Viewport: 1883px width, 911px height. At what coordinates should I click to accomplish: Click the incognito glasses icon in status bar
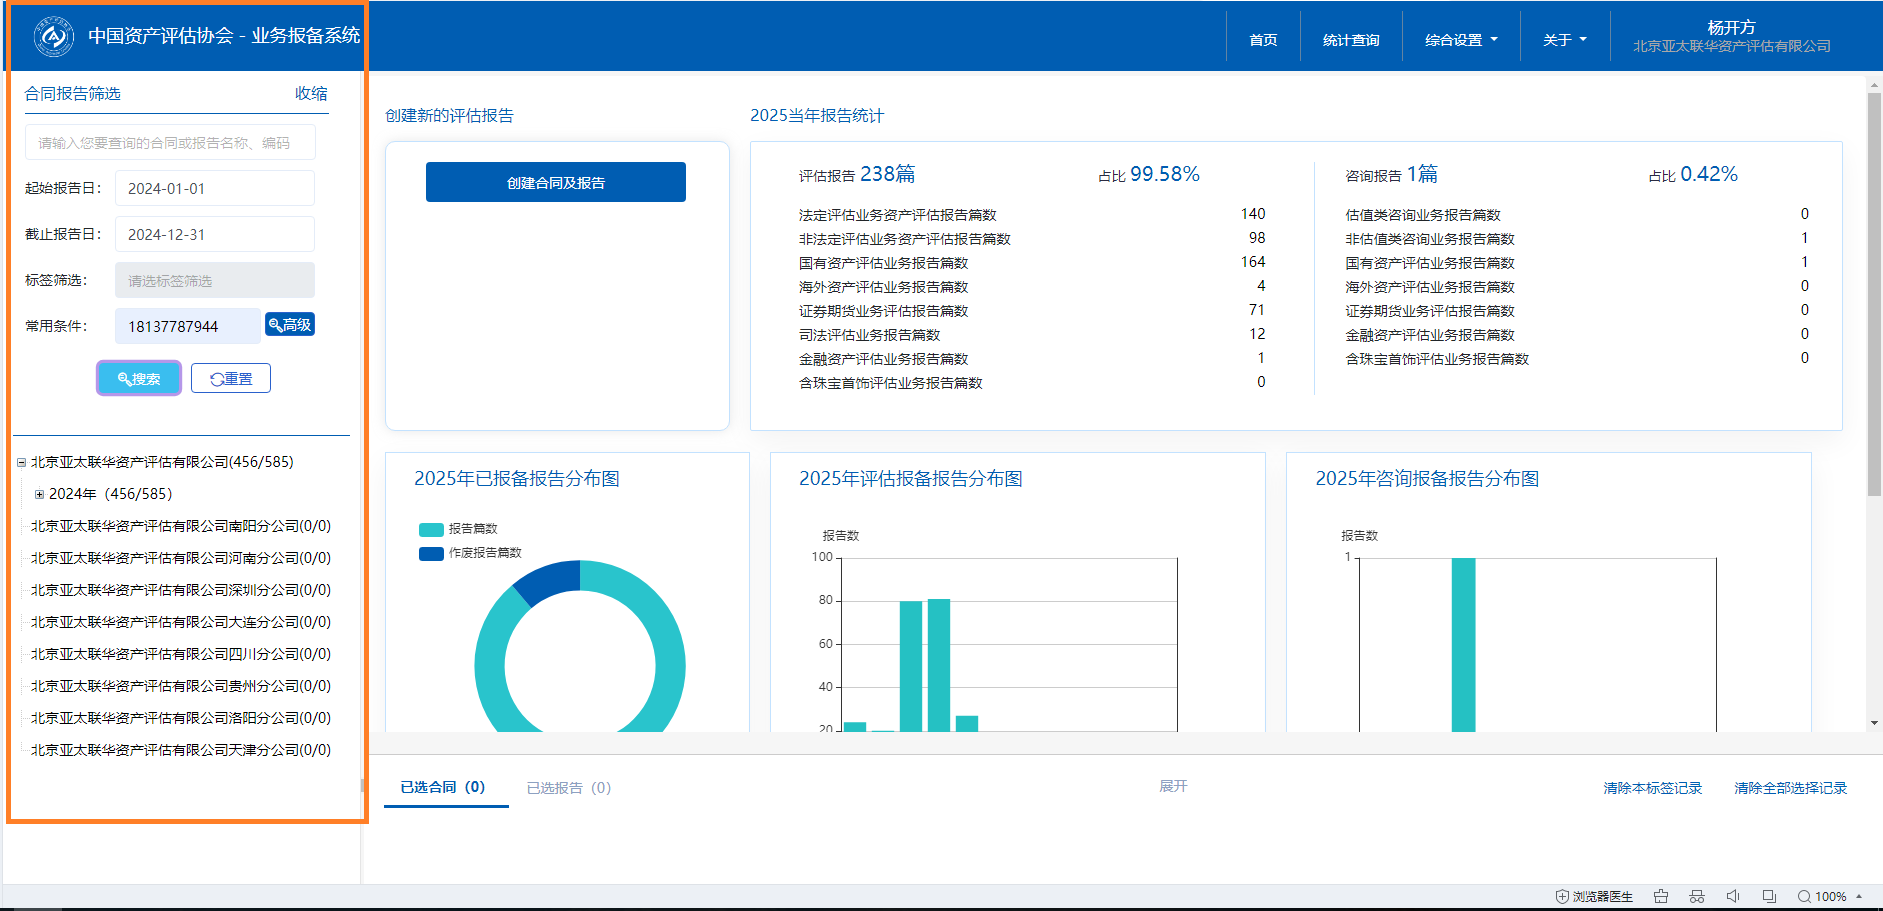pos(1697,896)
